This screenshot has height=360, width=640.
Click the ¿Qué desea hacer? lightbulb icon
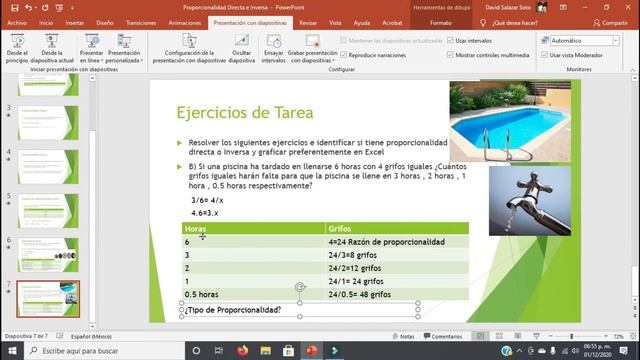pos(483,23)
